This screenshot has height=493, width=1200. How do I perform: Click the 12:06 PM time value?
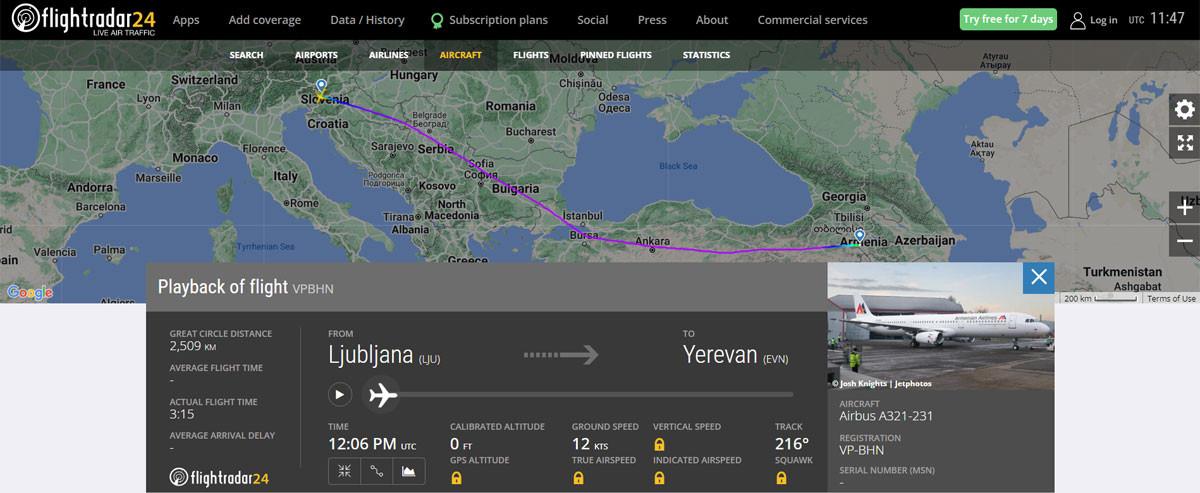click(372, 444)
